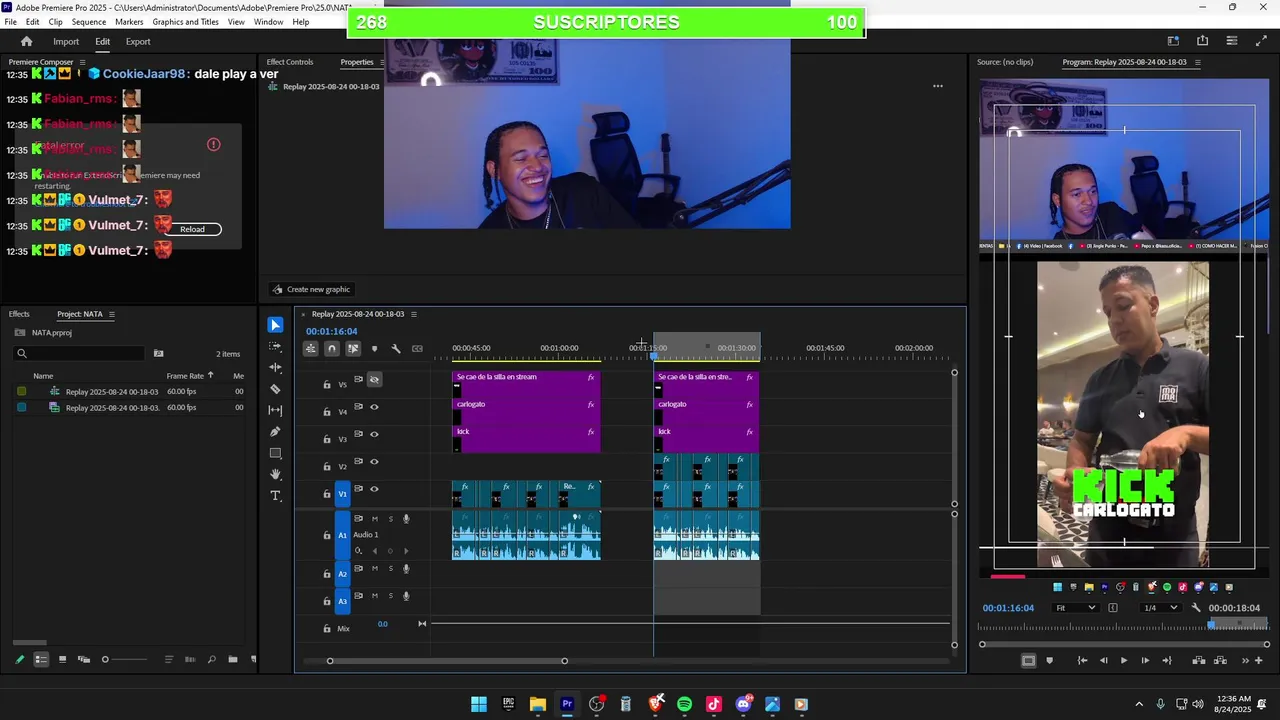1280x720 pixels.
Task: Toggle nest-or-individual clips insert mode
Action: click(311, 348)
